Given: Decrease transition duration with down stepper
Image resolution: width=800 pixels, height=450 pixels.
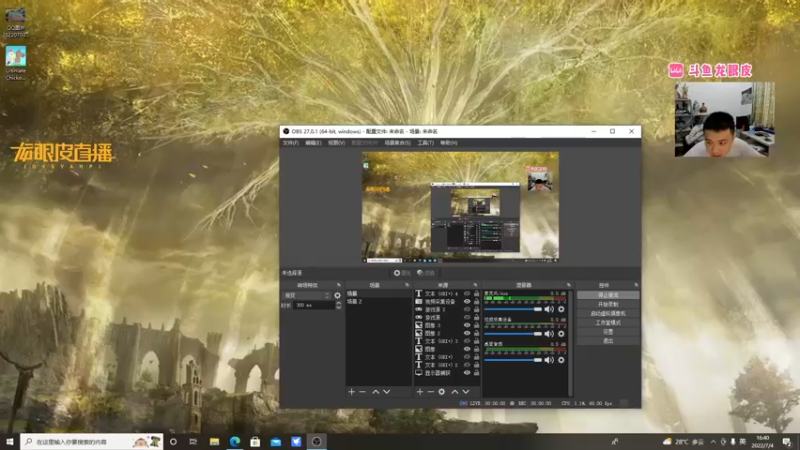Looking at the screenshot, I should click(x=338, y=308).
